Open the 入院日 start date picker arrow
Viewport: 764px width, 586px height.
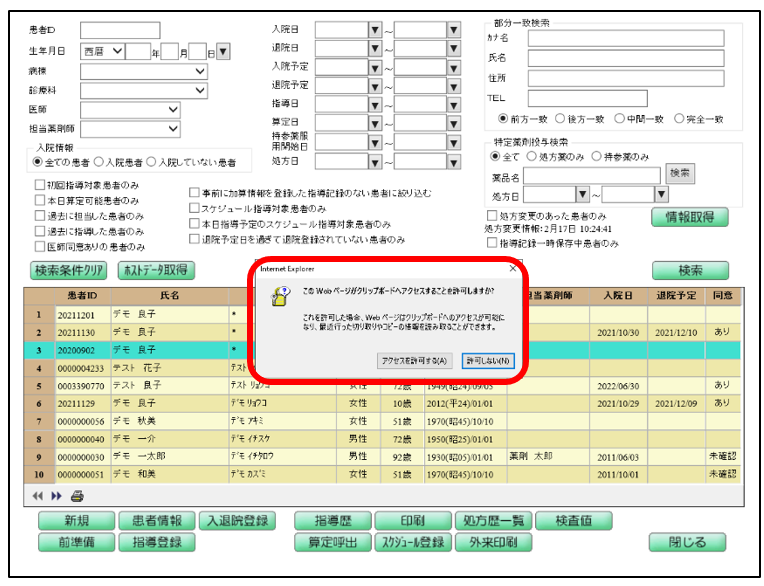click(375, 31)
